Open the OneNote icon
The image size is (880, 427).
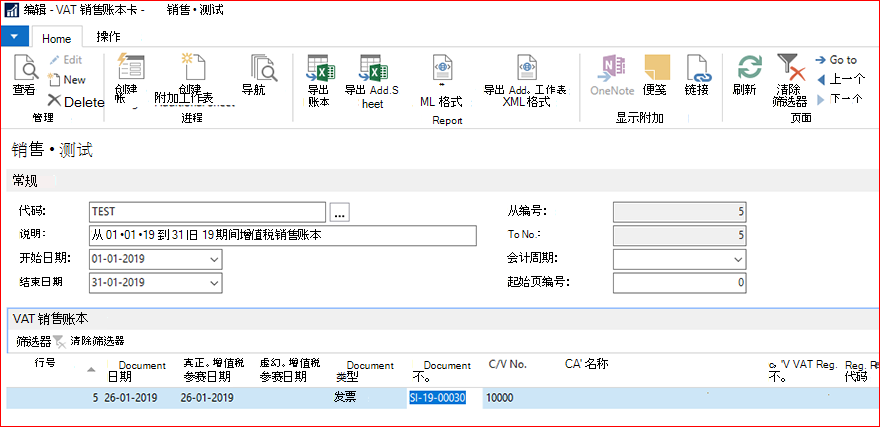pos(612,68)
